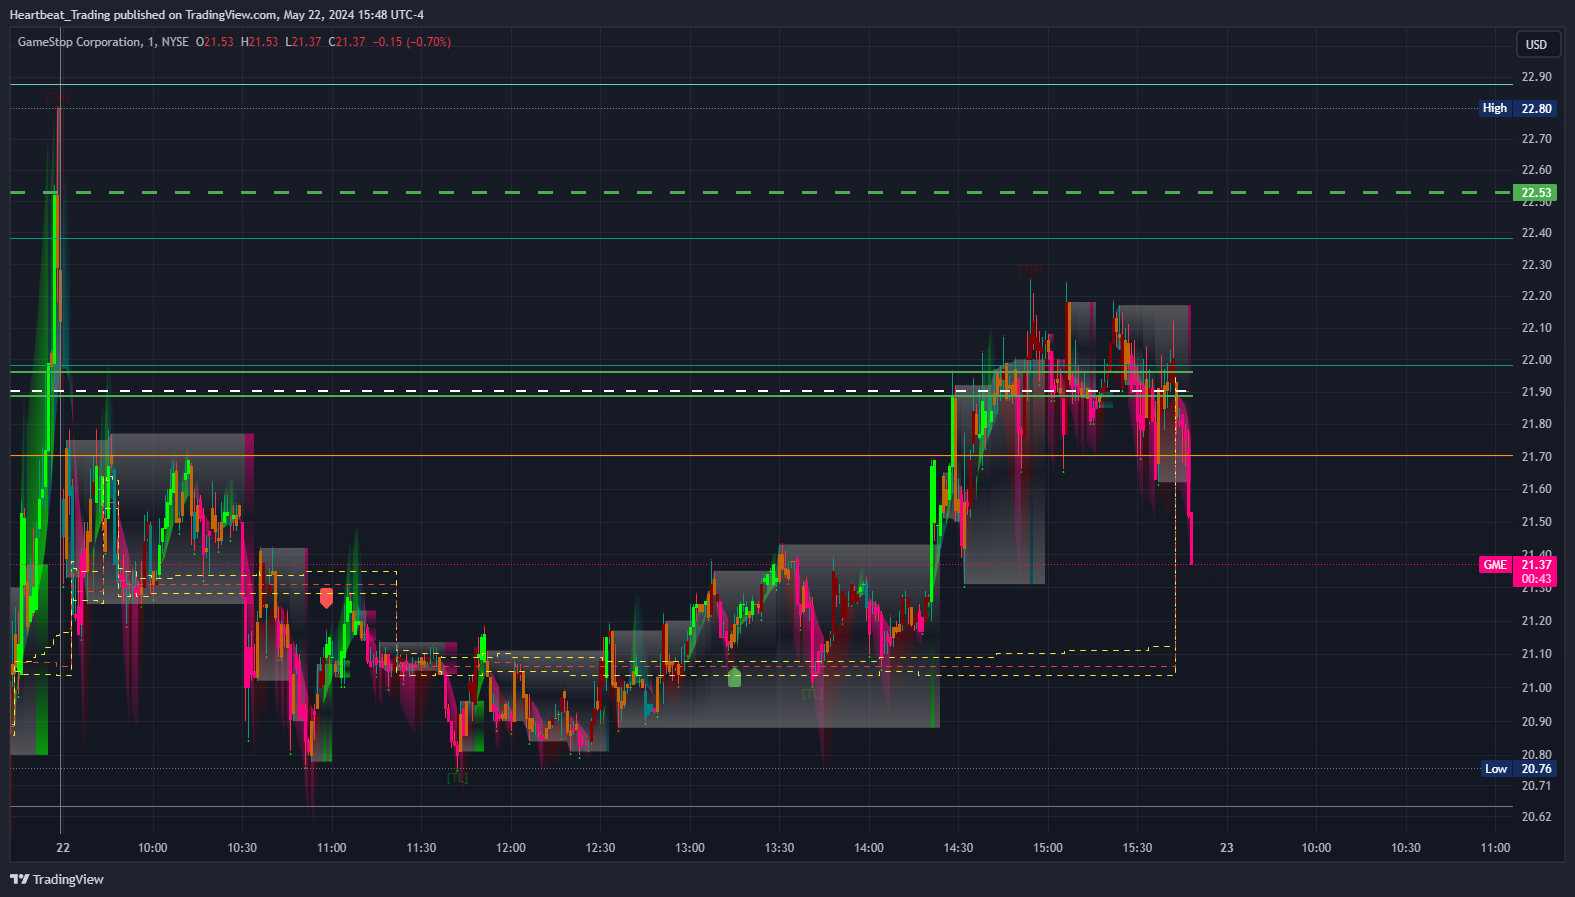Viewport: 1575px width, 897px height.
Task: Select the red down-arrow signal marker
Action: tap(326, 598)
